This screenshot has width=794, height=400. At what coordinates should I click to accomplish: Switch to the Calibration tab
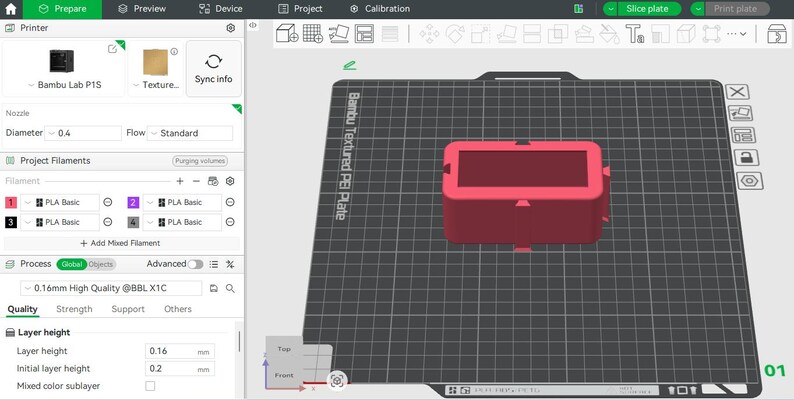tap(380, 9)
